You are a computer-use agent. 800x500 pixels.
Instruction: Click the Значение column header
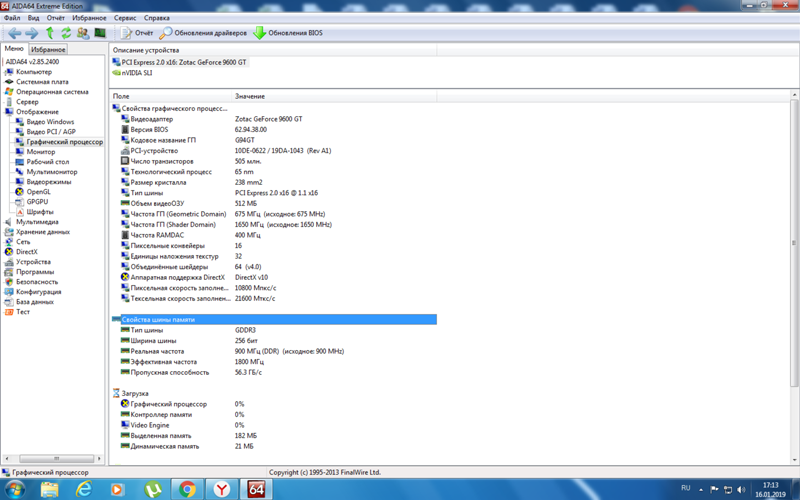tap(334, 96)
